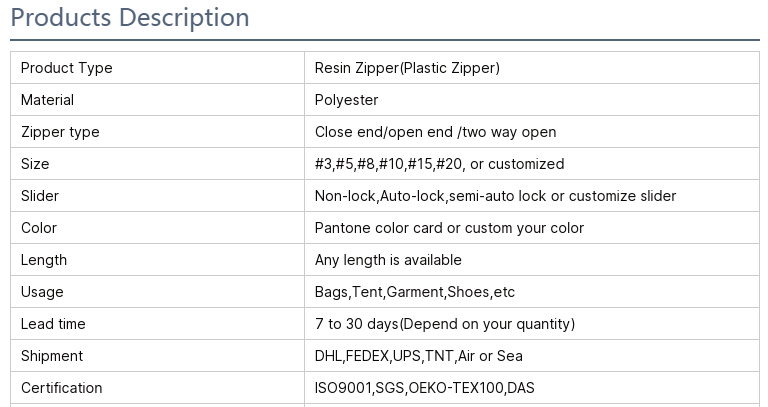Click the Polyester value cell
Image resolution: width=768 pixels, height=407 pixels.
532,100
